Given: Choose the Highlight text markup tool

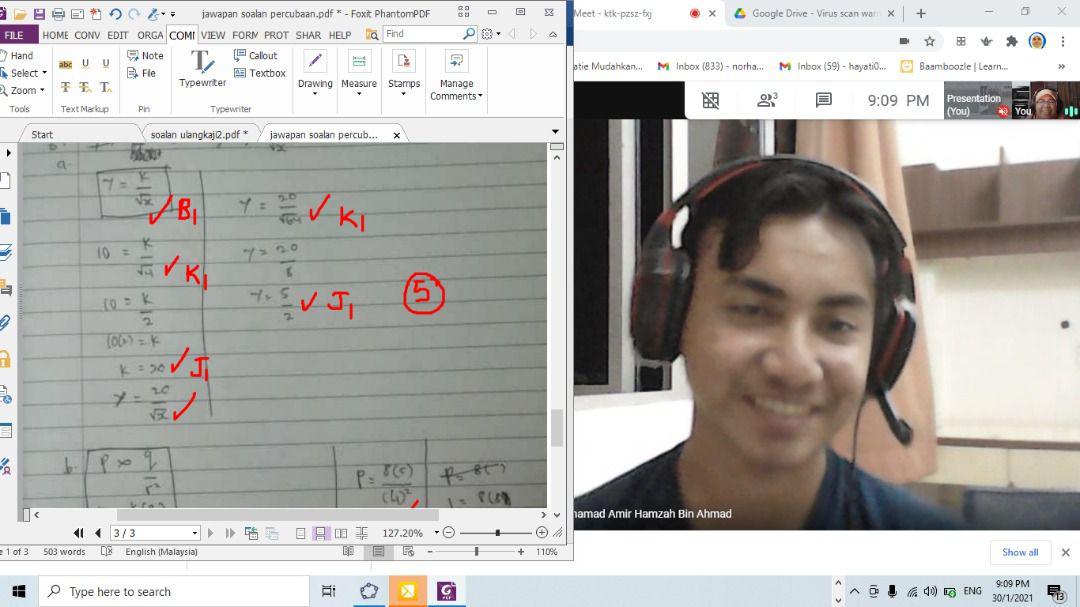Looking at the screenshot, I should 65,64.
